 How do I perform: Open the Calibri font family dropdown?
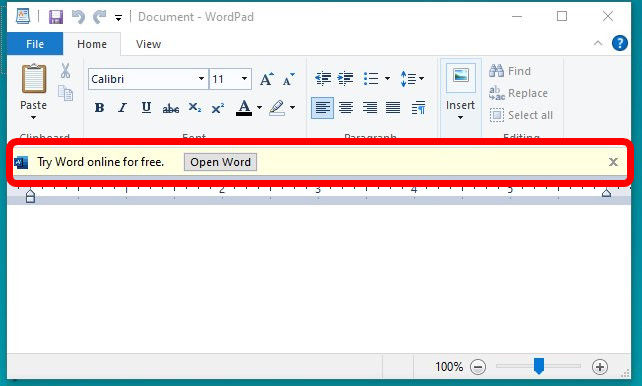(x=201, y=79)
